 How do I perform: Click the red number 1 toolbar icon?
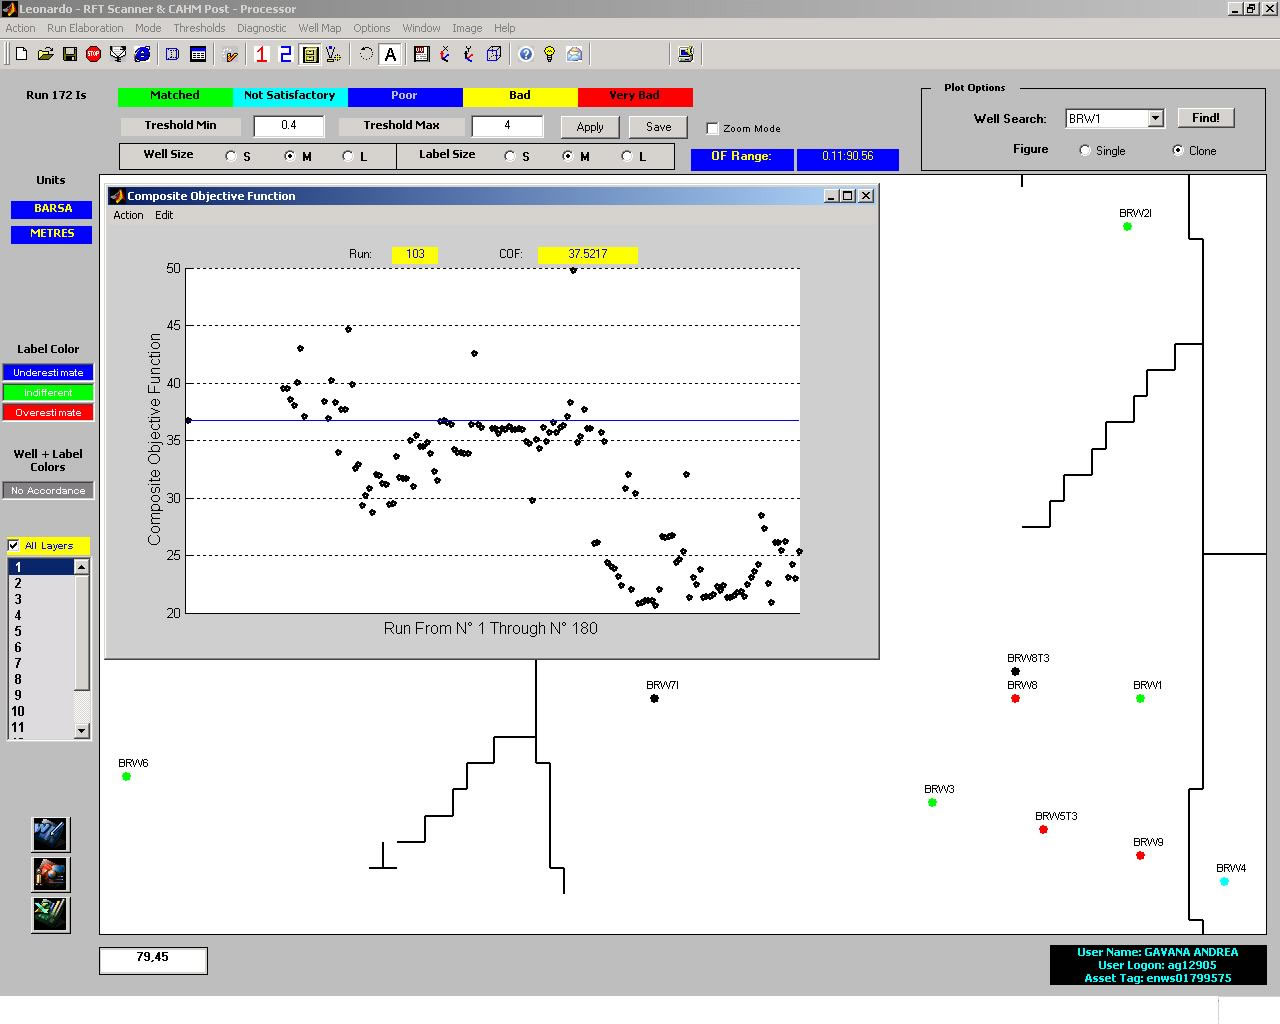[261, 54]
